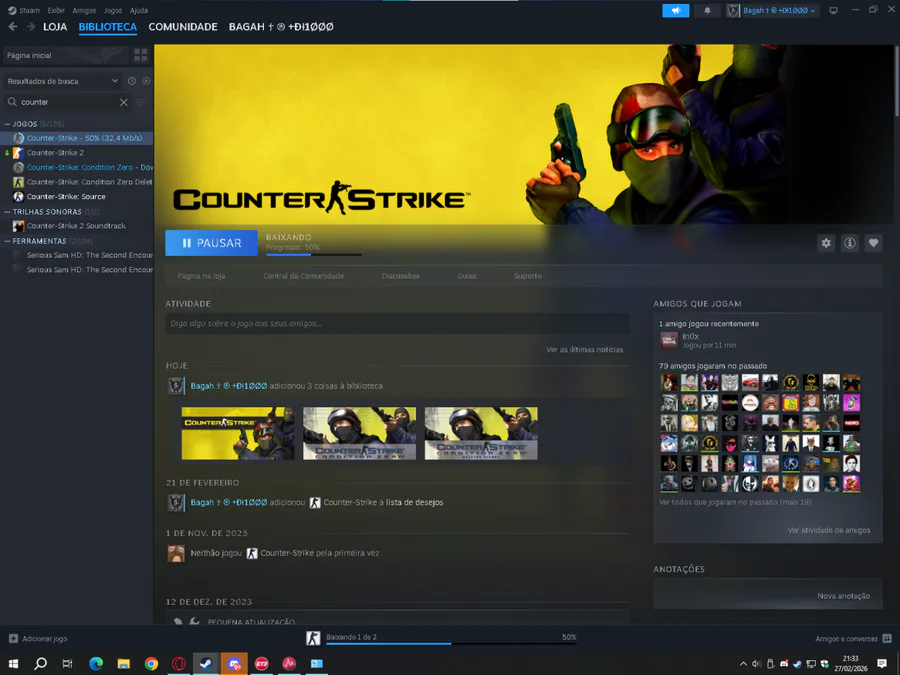
Task: Go back with the left arrow
Action: click(x=13, y=26)
